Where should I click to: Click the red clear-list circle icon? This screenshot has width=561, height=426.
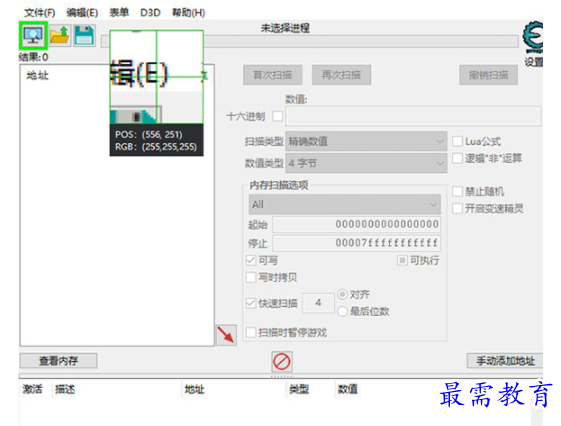[x=282, y=362]
